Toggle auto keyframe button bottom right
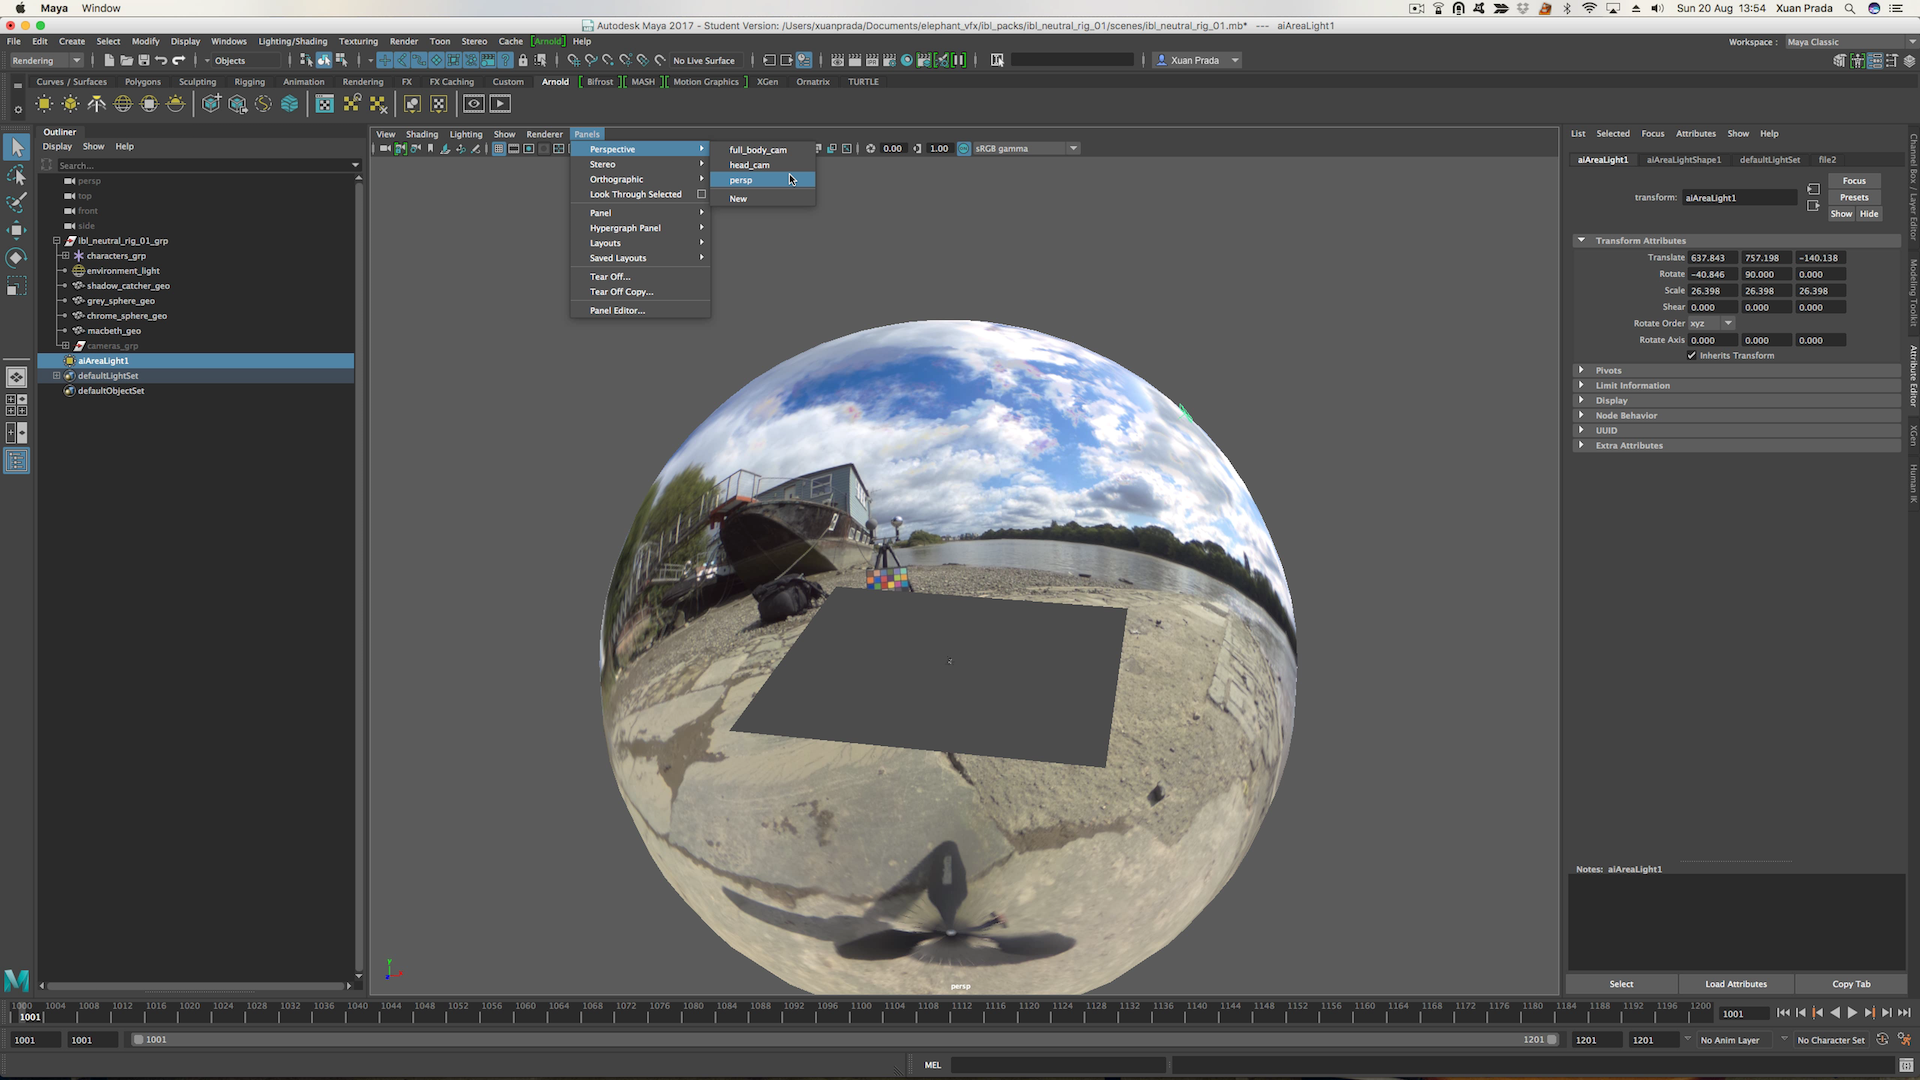Image resolution: width=1920 pixels, height=1080 pixels. 1882,1040
